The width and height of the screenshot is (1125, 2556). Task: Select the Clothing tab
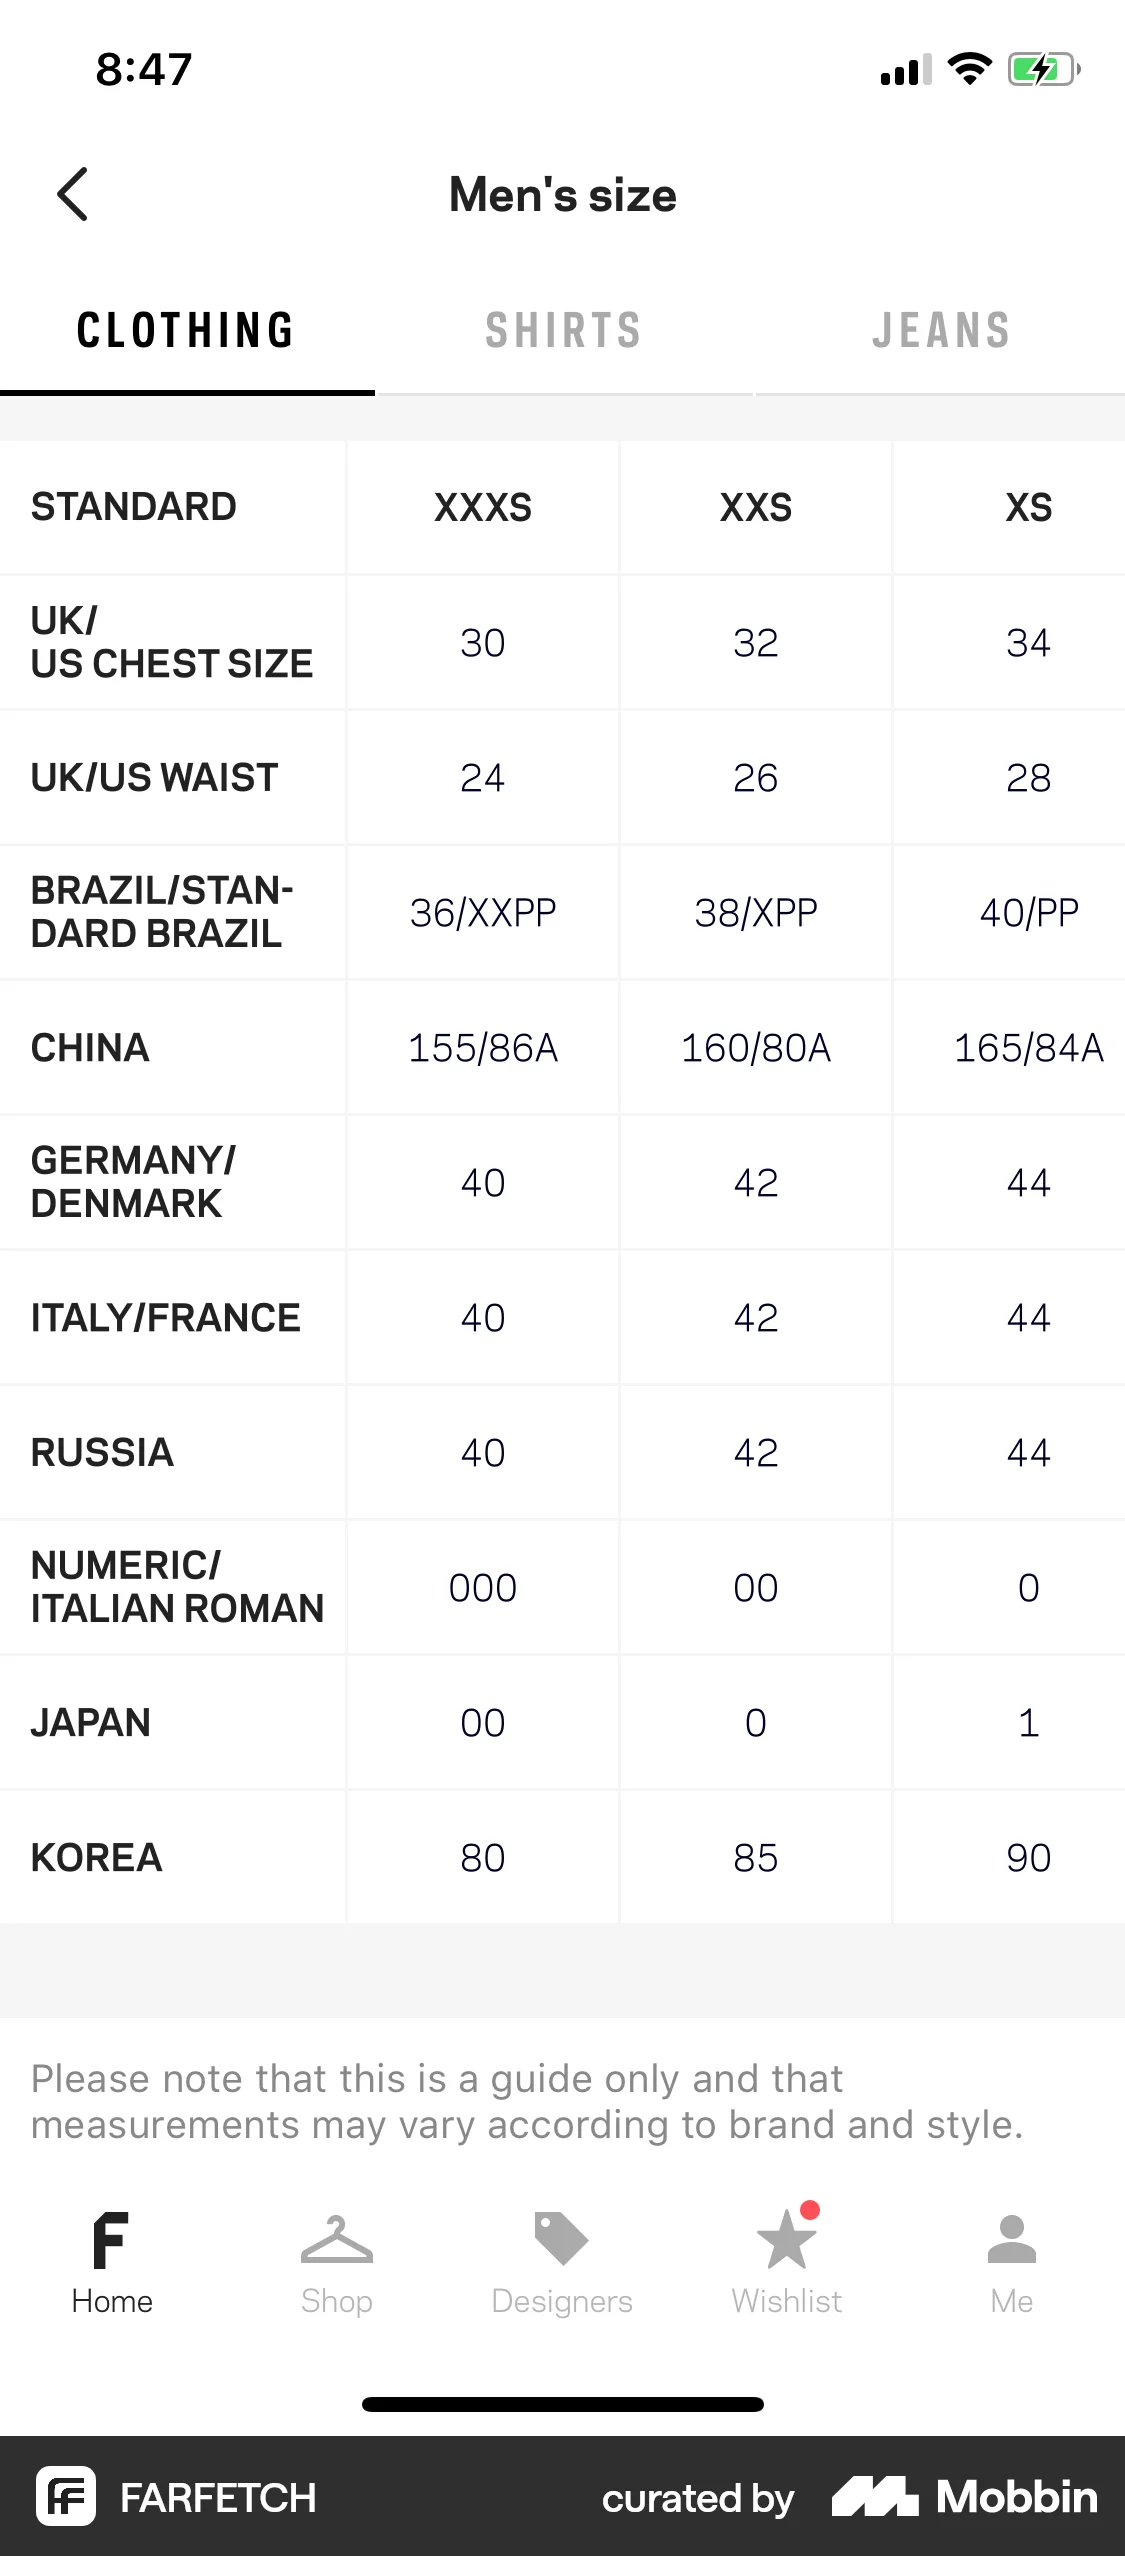[186, 331]
